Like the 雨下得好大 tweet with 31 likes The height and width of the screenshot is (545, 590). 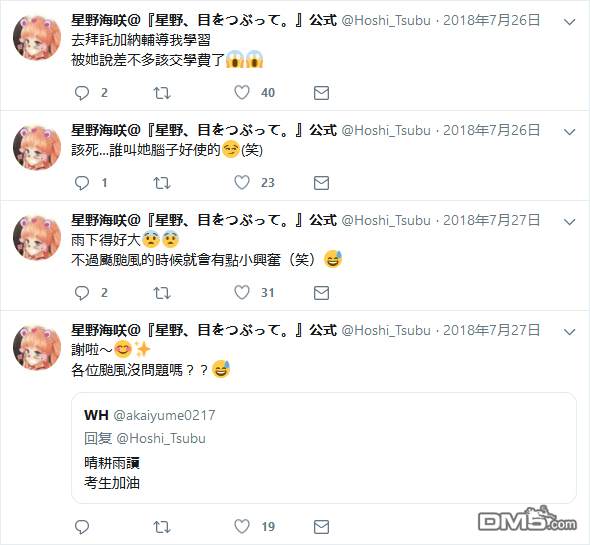(242, 292)
